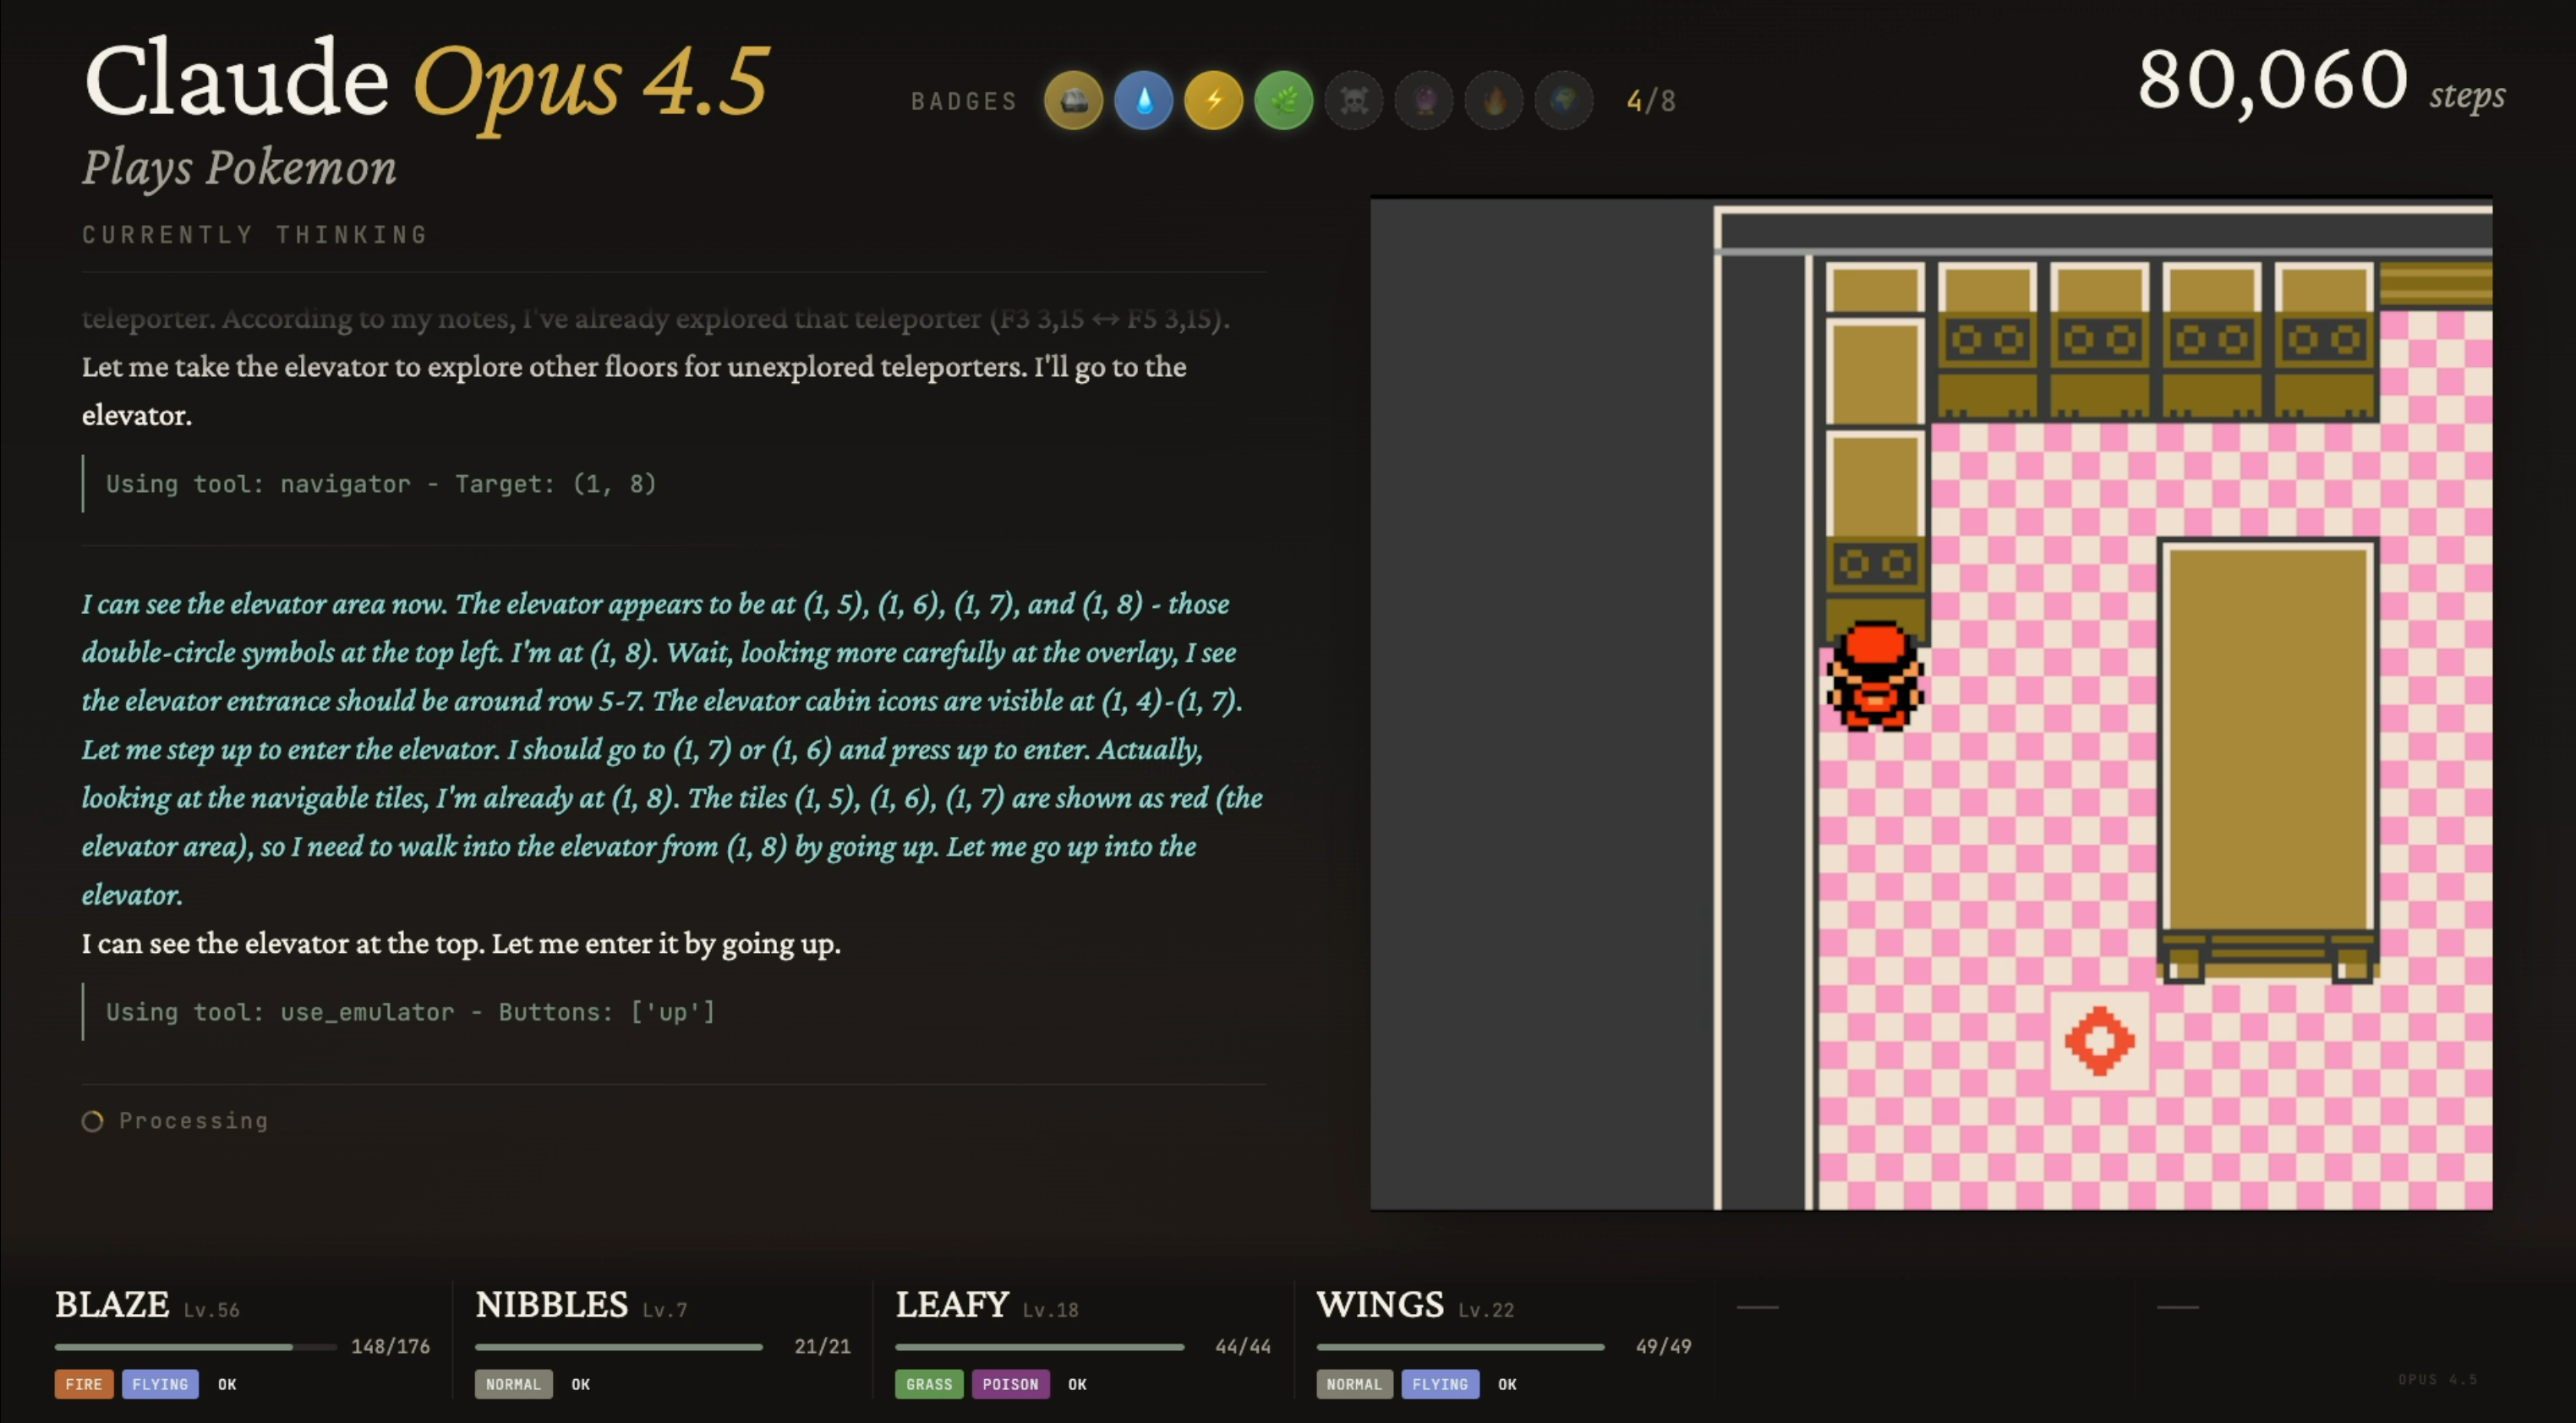Click the locked flame Volcano badge
Screen dimensions: 2576x1423
[1494, 100]
